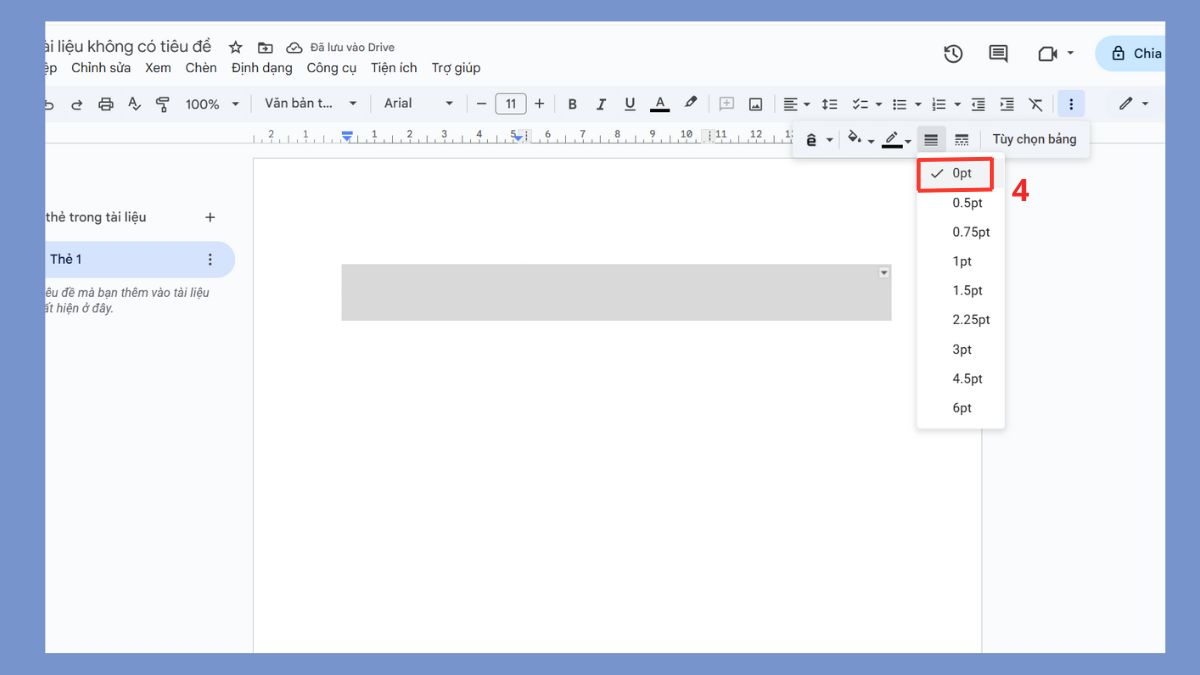The image size is (1200, 675).
Task: Open the table options button
Action: [1034, 139]
